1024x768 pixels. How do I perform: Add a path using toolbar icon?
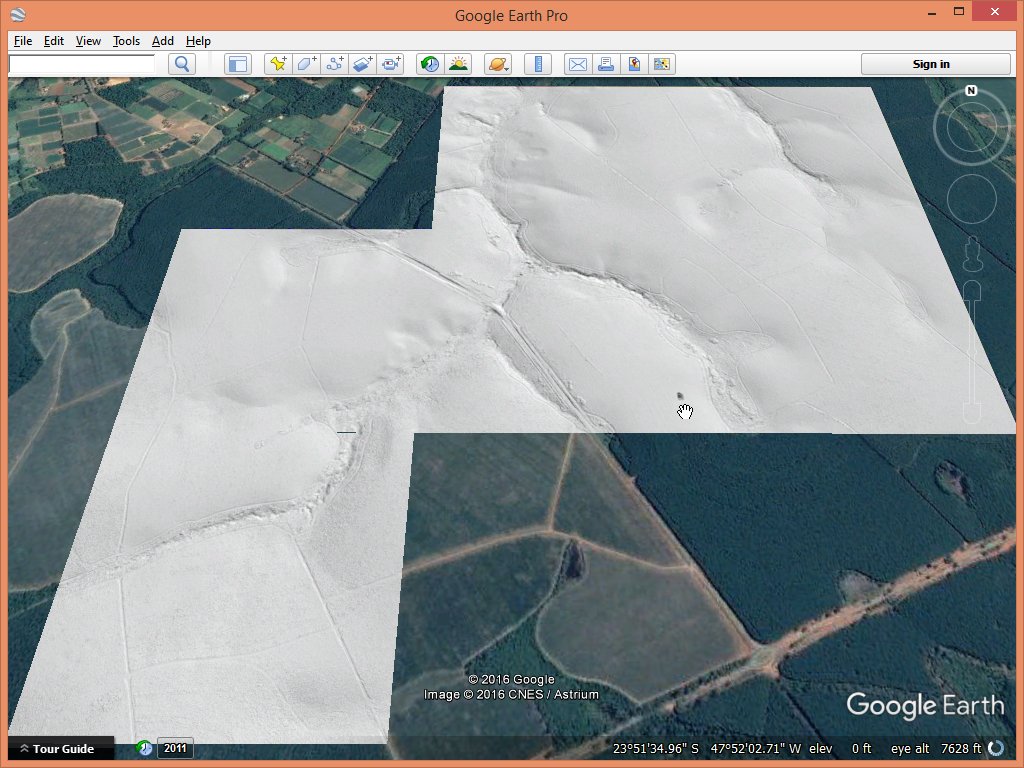pyautogui.click(x=335, y=64)
